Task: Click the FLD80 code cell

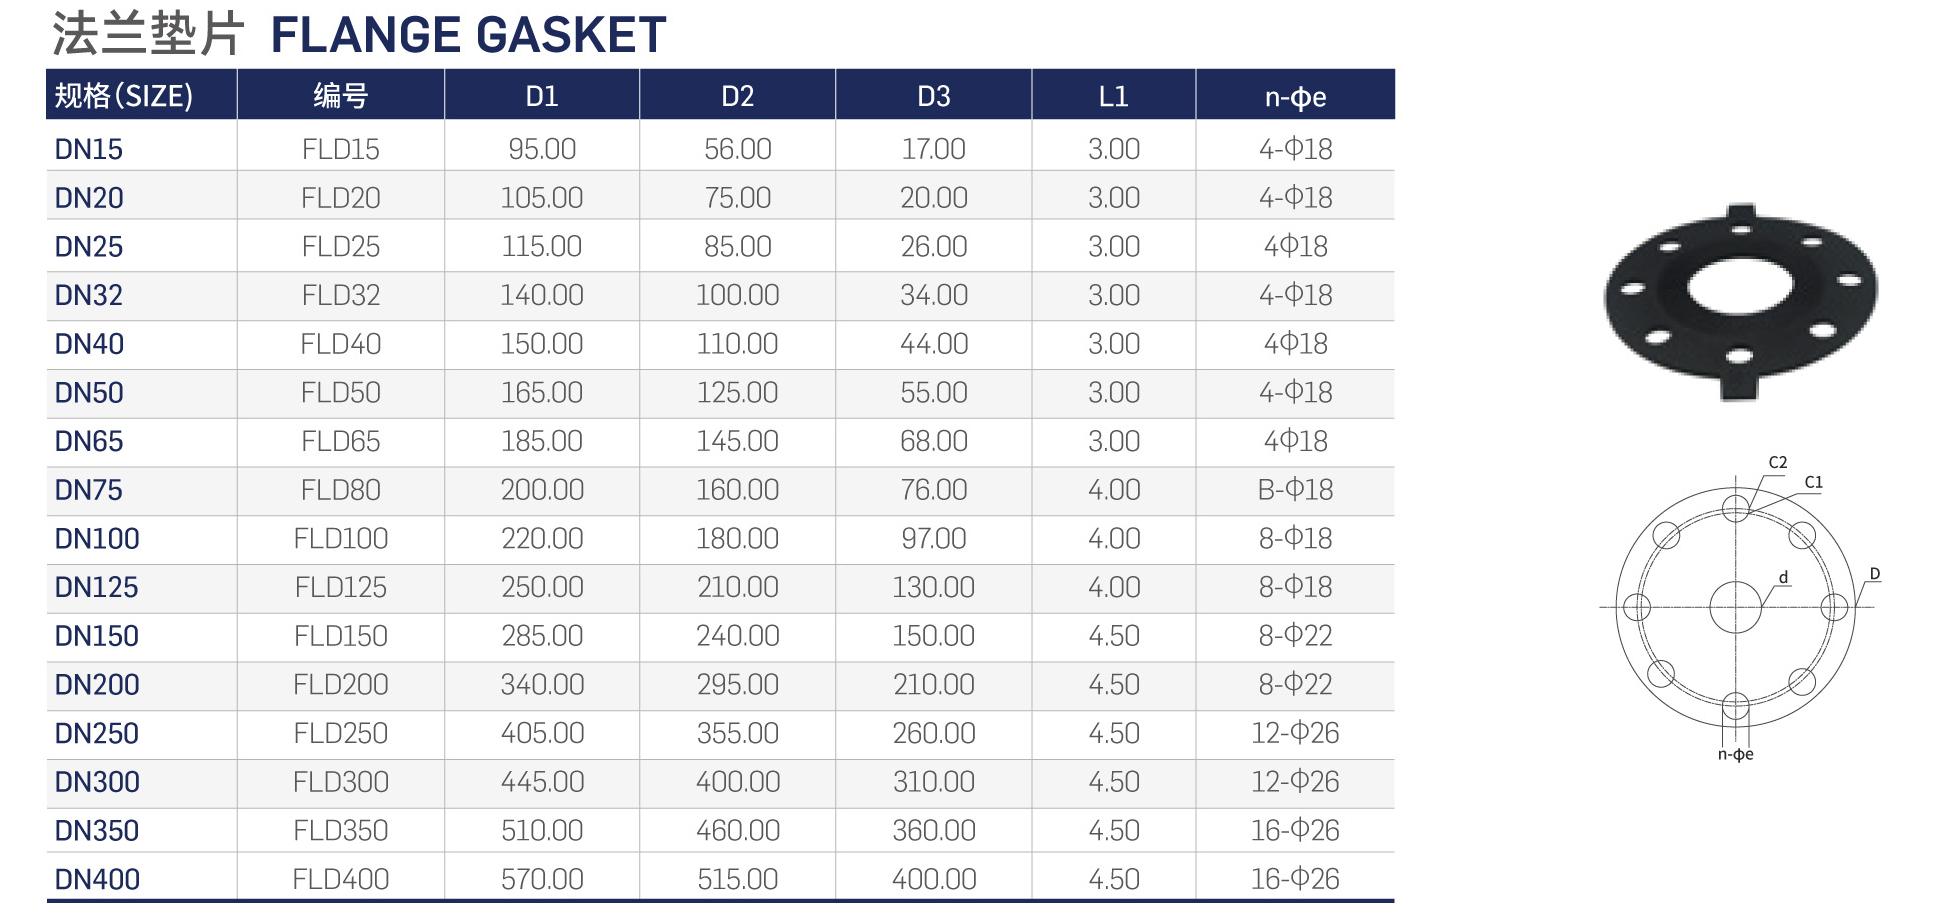Action: point(340,490)
